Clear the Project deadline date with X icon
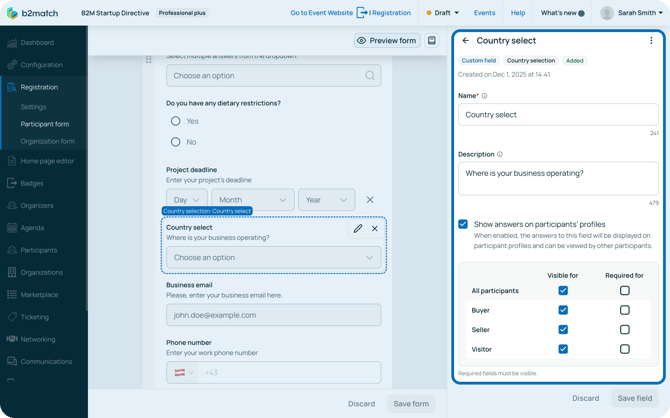This screenshot has width=670, height=418. pos(370,200)
